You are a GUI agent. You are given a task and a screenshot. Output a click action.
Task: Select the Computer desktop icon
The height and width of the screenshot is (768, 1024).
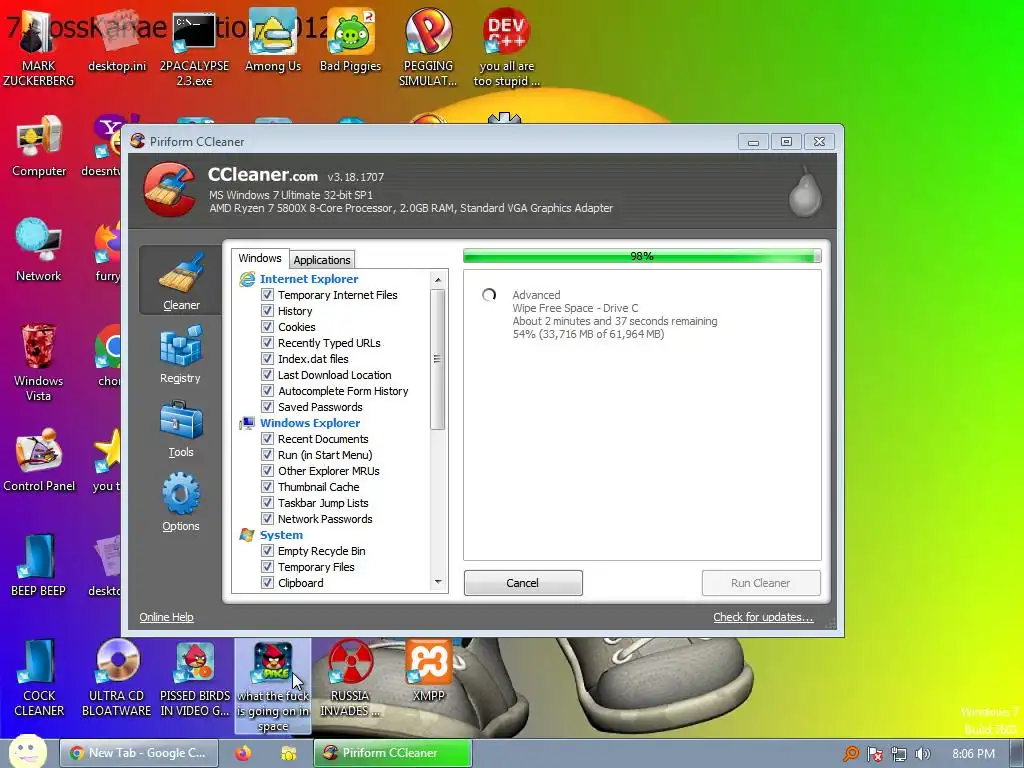coord(39,147)
